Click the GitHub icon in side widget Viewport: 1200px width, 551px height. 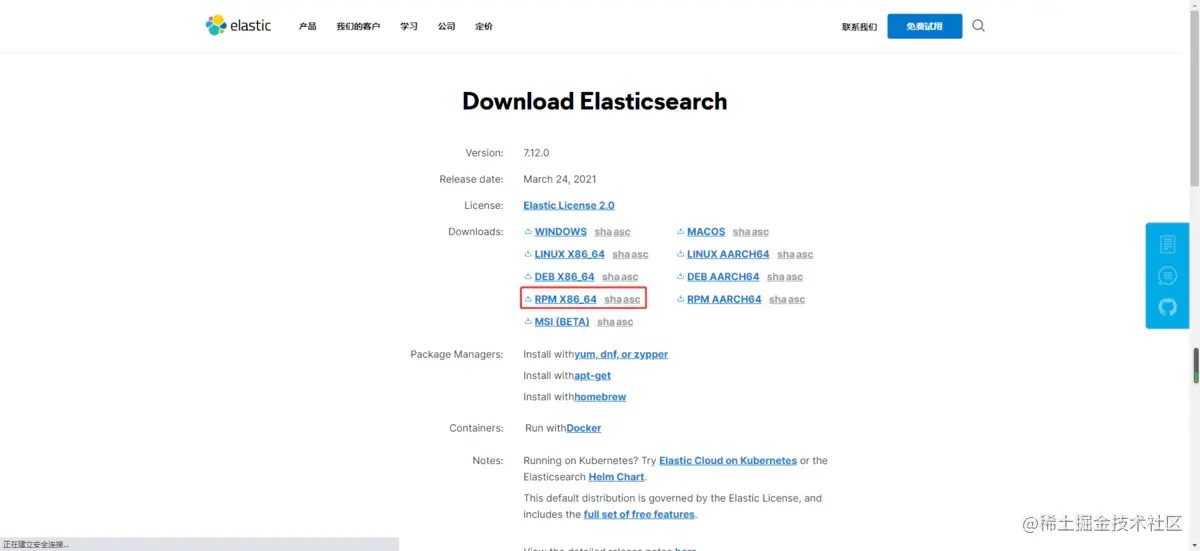(1167, 307)
